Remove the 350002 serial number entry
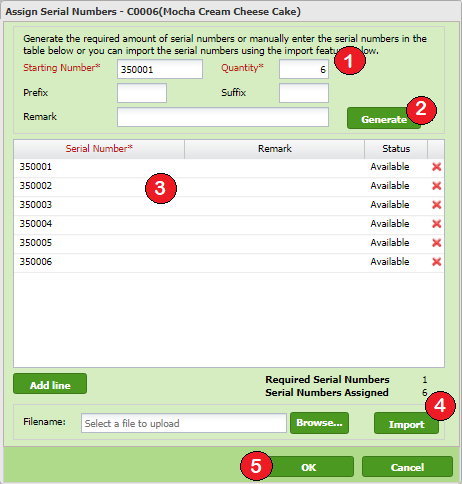 436,186
